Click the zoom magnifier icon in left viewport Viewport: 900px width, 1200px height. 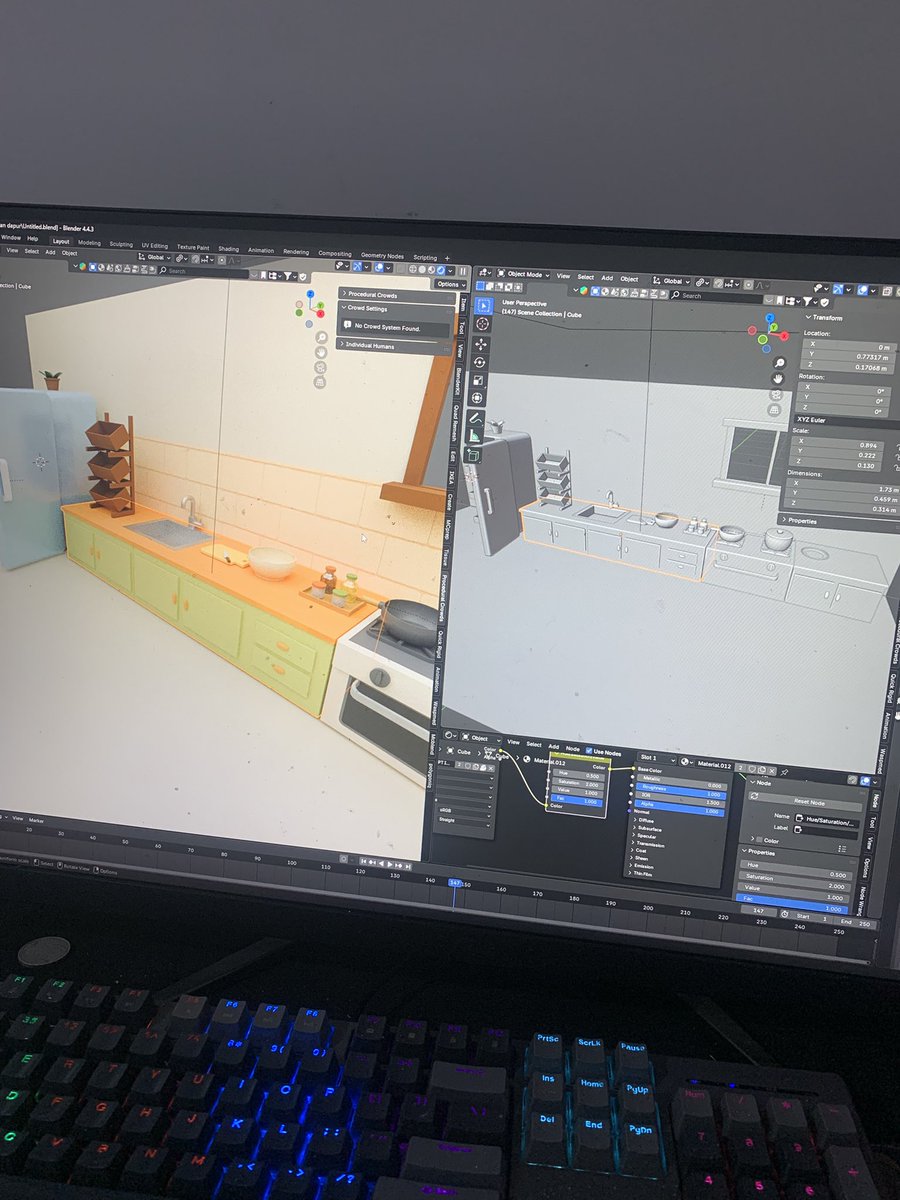point(321,337)
